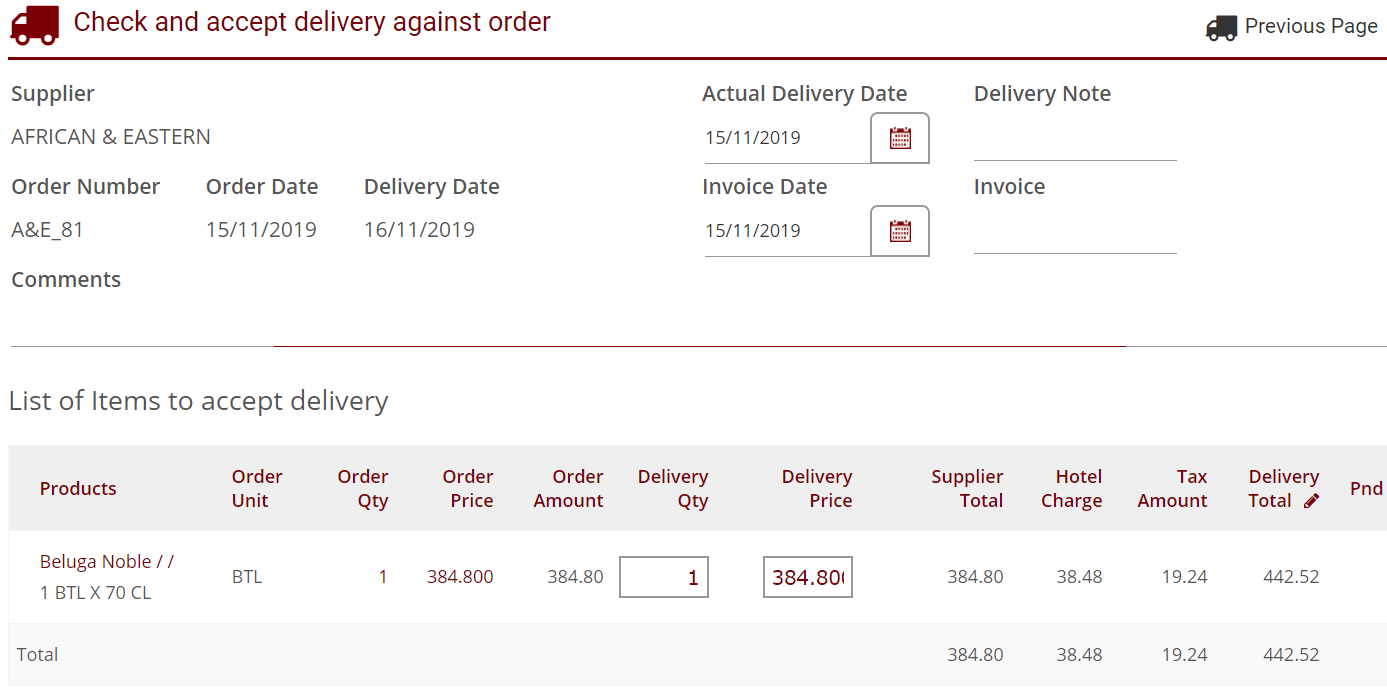1387x689 pixels.
Task: Select the Delivery Qty field for Beluga Noble
Action: [x=663, y=577]
